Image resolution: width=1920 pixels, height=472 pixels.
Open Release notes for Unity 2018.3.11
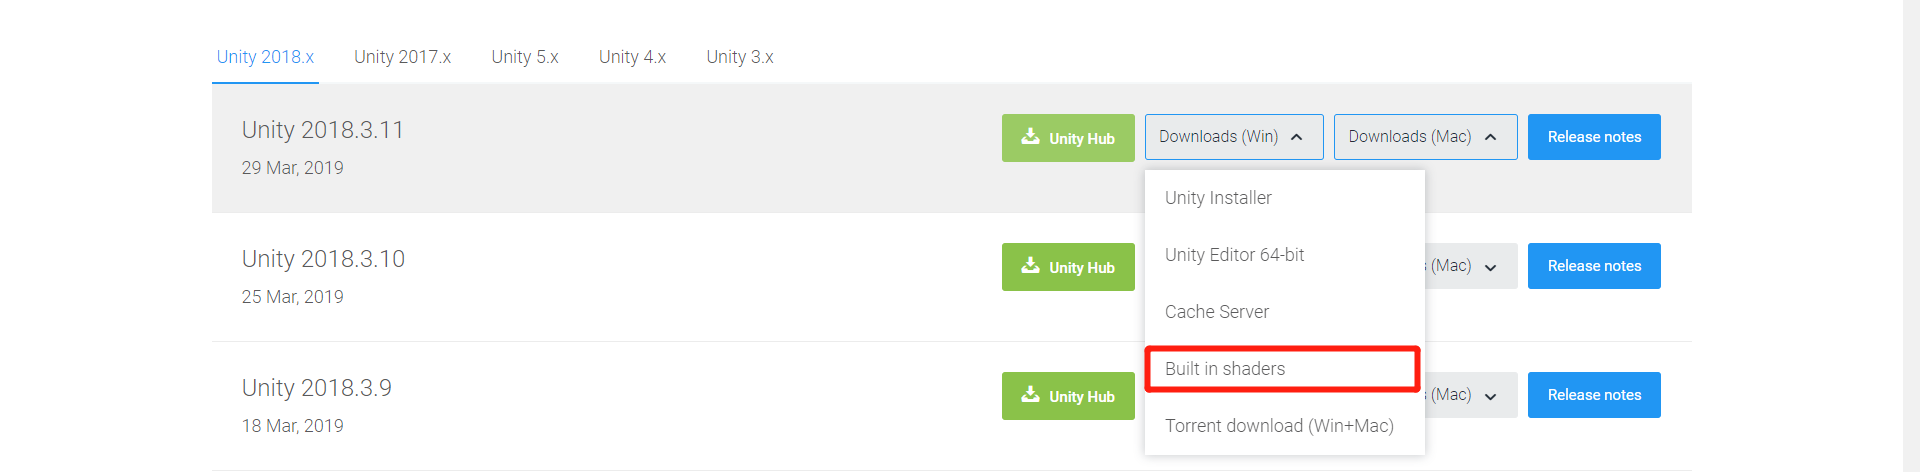[x=1594, y=137]
